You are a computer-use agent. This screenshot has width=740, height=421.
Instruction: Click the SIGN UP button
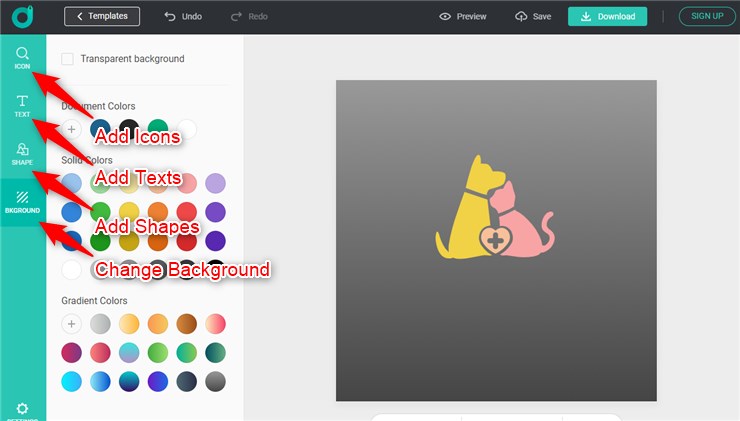[x=706, y=16]
